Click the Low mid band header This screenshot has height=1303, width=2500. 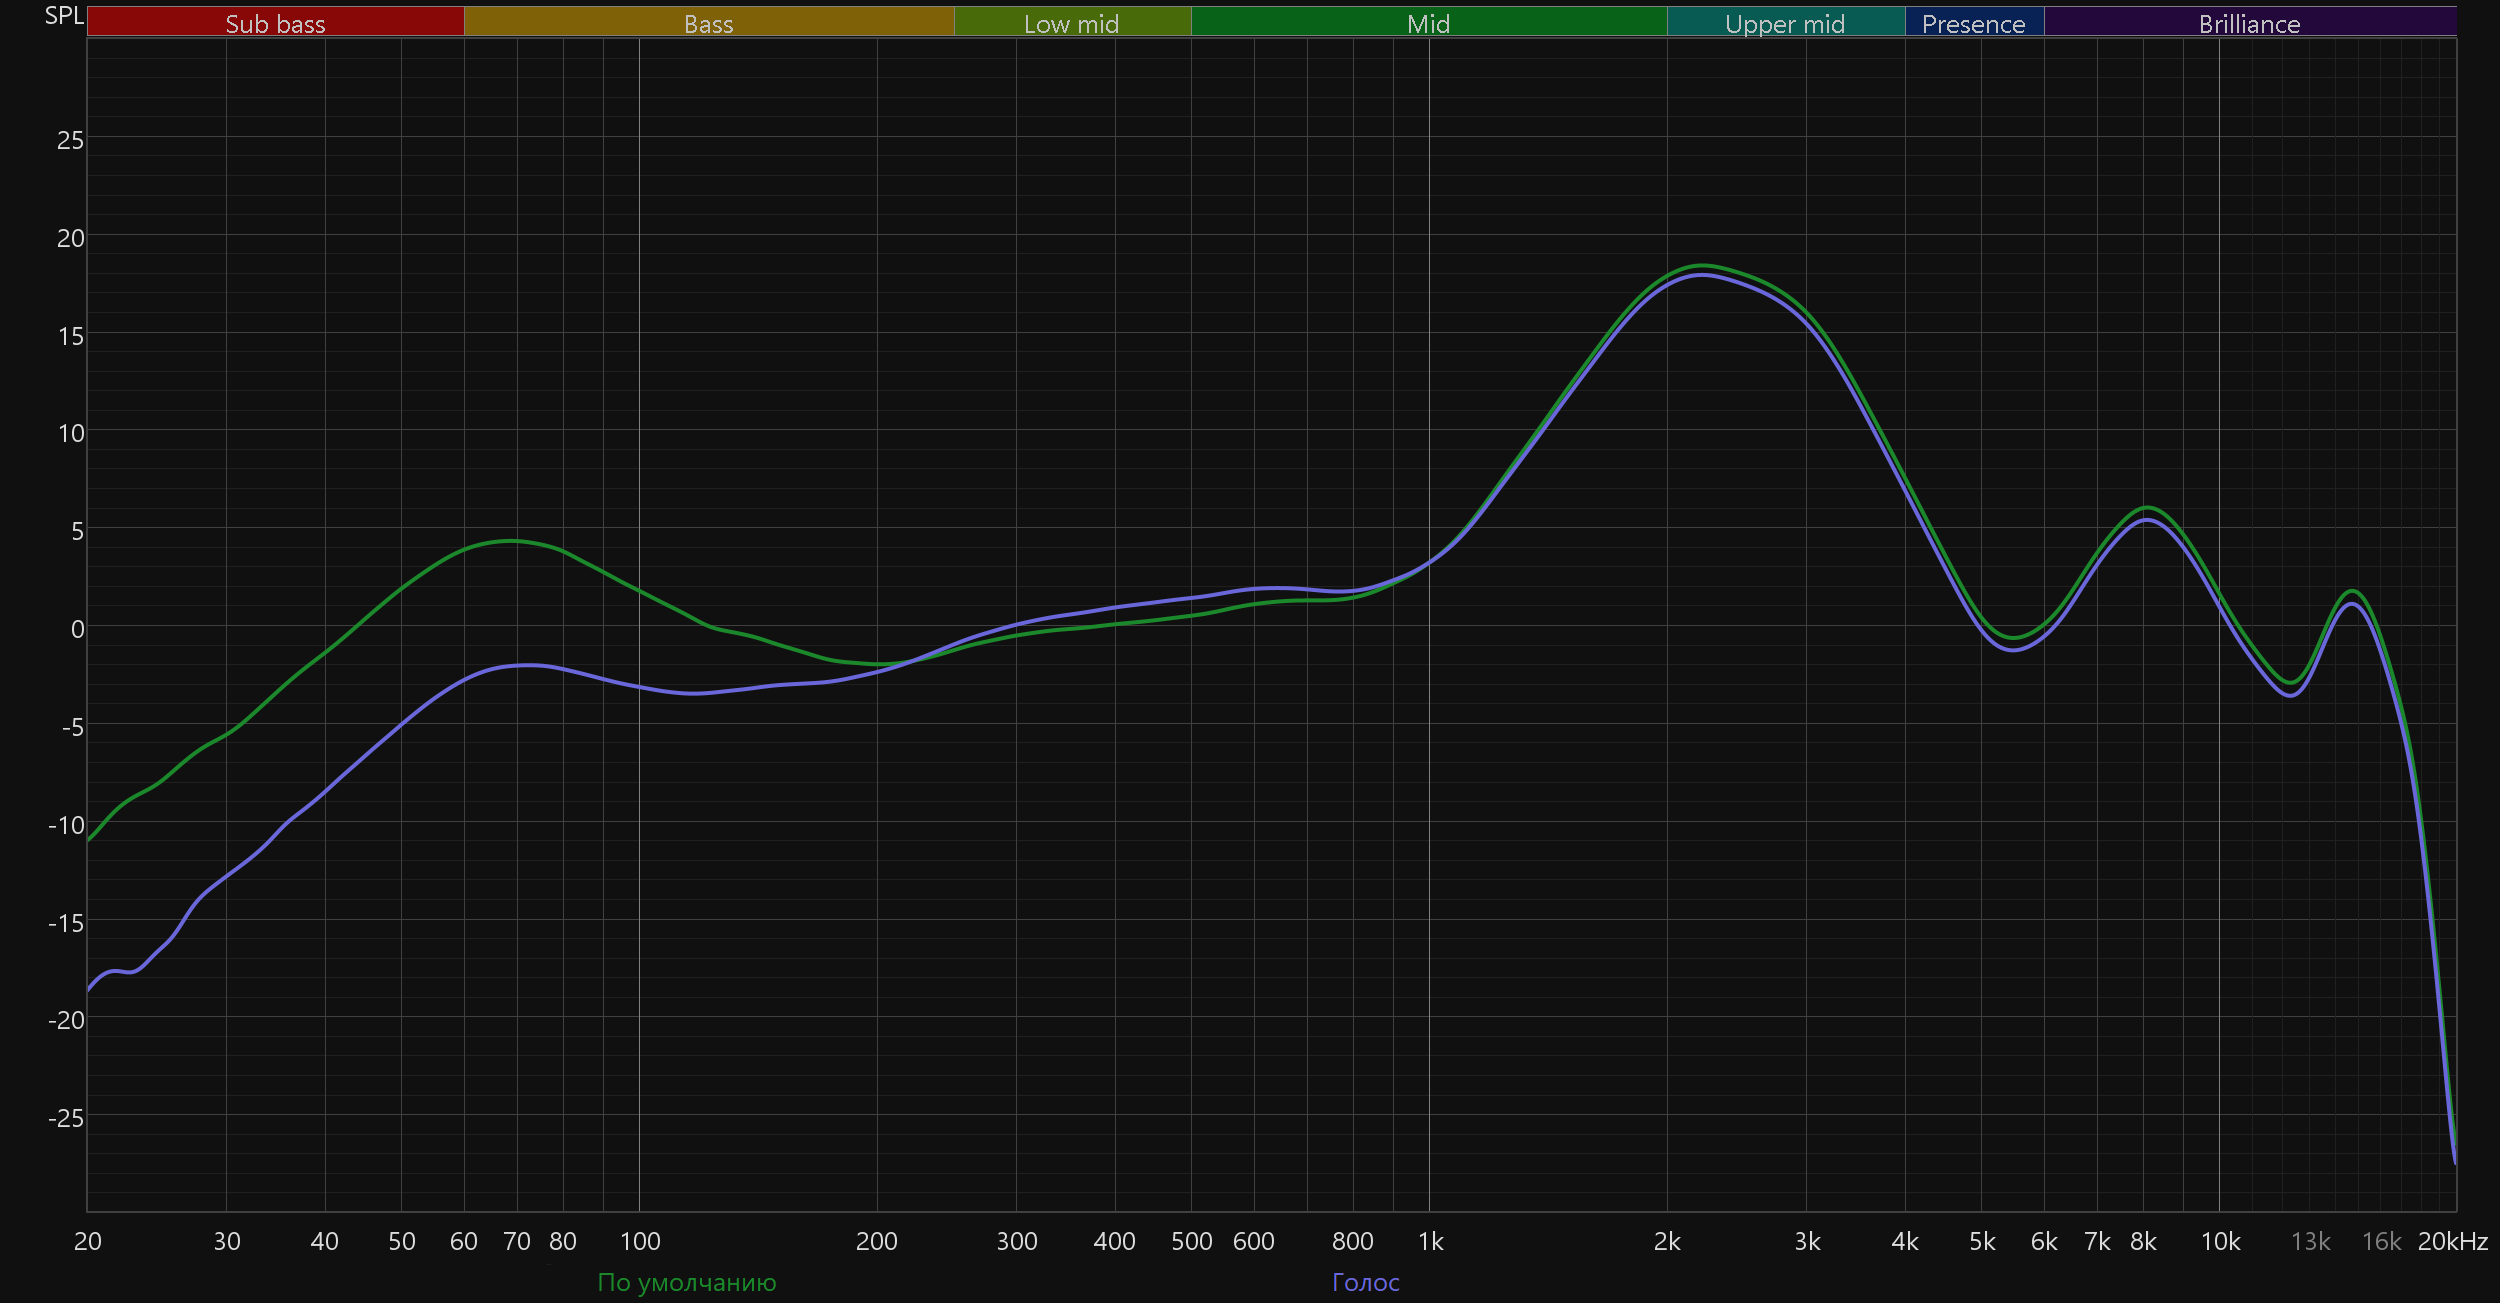pyautogui.click(x=1071, y=23)
